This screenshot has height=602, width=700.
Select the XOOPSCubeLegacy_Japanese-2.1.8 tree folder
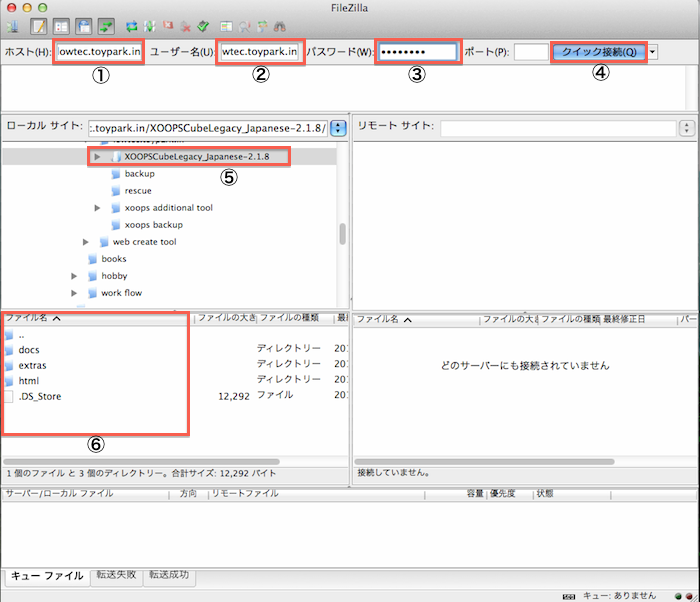tap(197, 157)
